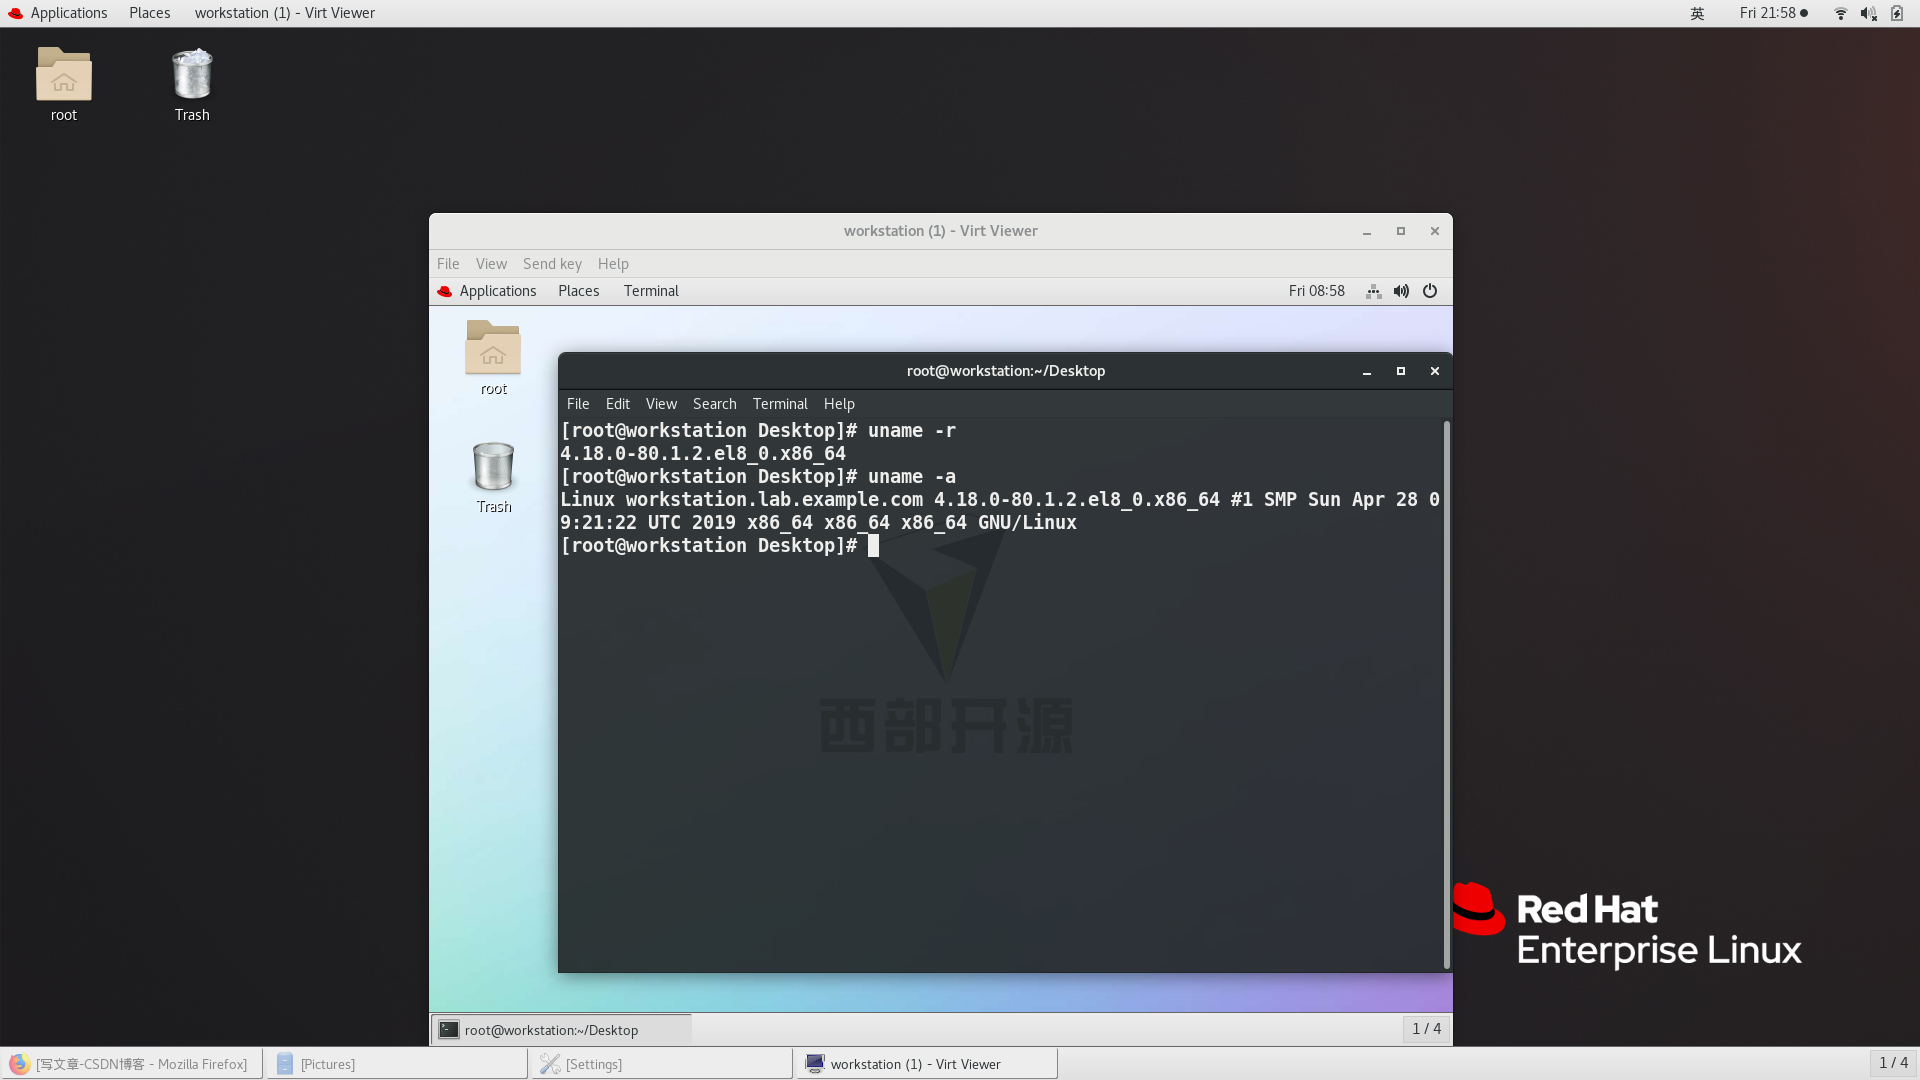Click host workspace switcher 1/4
This screenshot has width=1920, height=1080.
[1893, 1063]
